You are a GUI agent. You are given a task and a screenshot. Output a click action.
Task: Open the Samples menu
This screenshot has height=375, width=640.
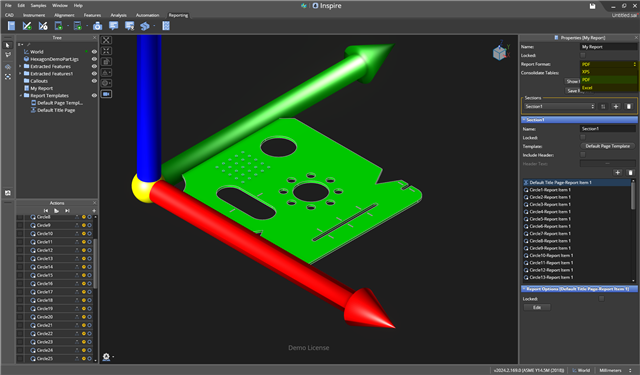click(x=38, y=5)
